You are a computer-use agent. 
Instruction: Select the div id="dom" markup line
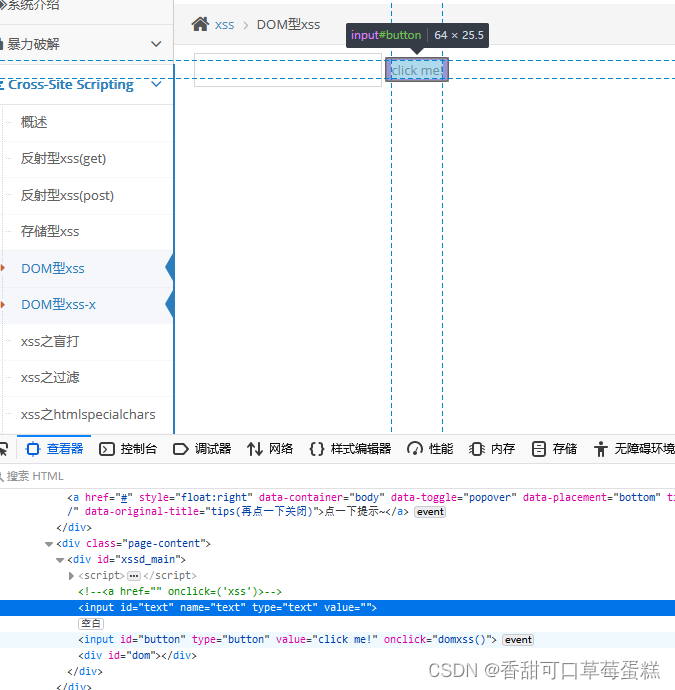click(137, 655)
